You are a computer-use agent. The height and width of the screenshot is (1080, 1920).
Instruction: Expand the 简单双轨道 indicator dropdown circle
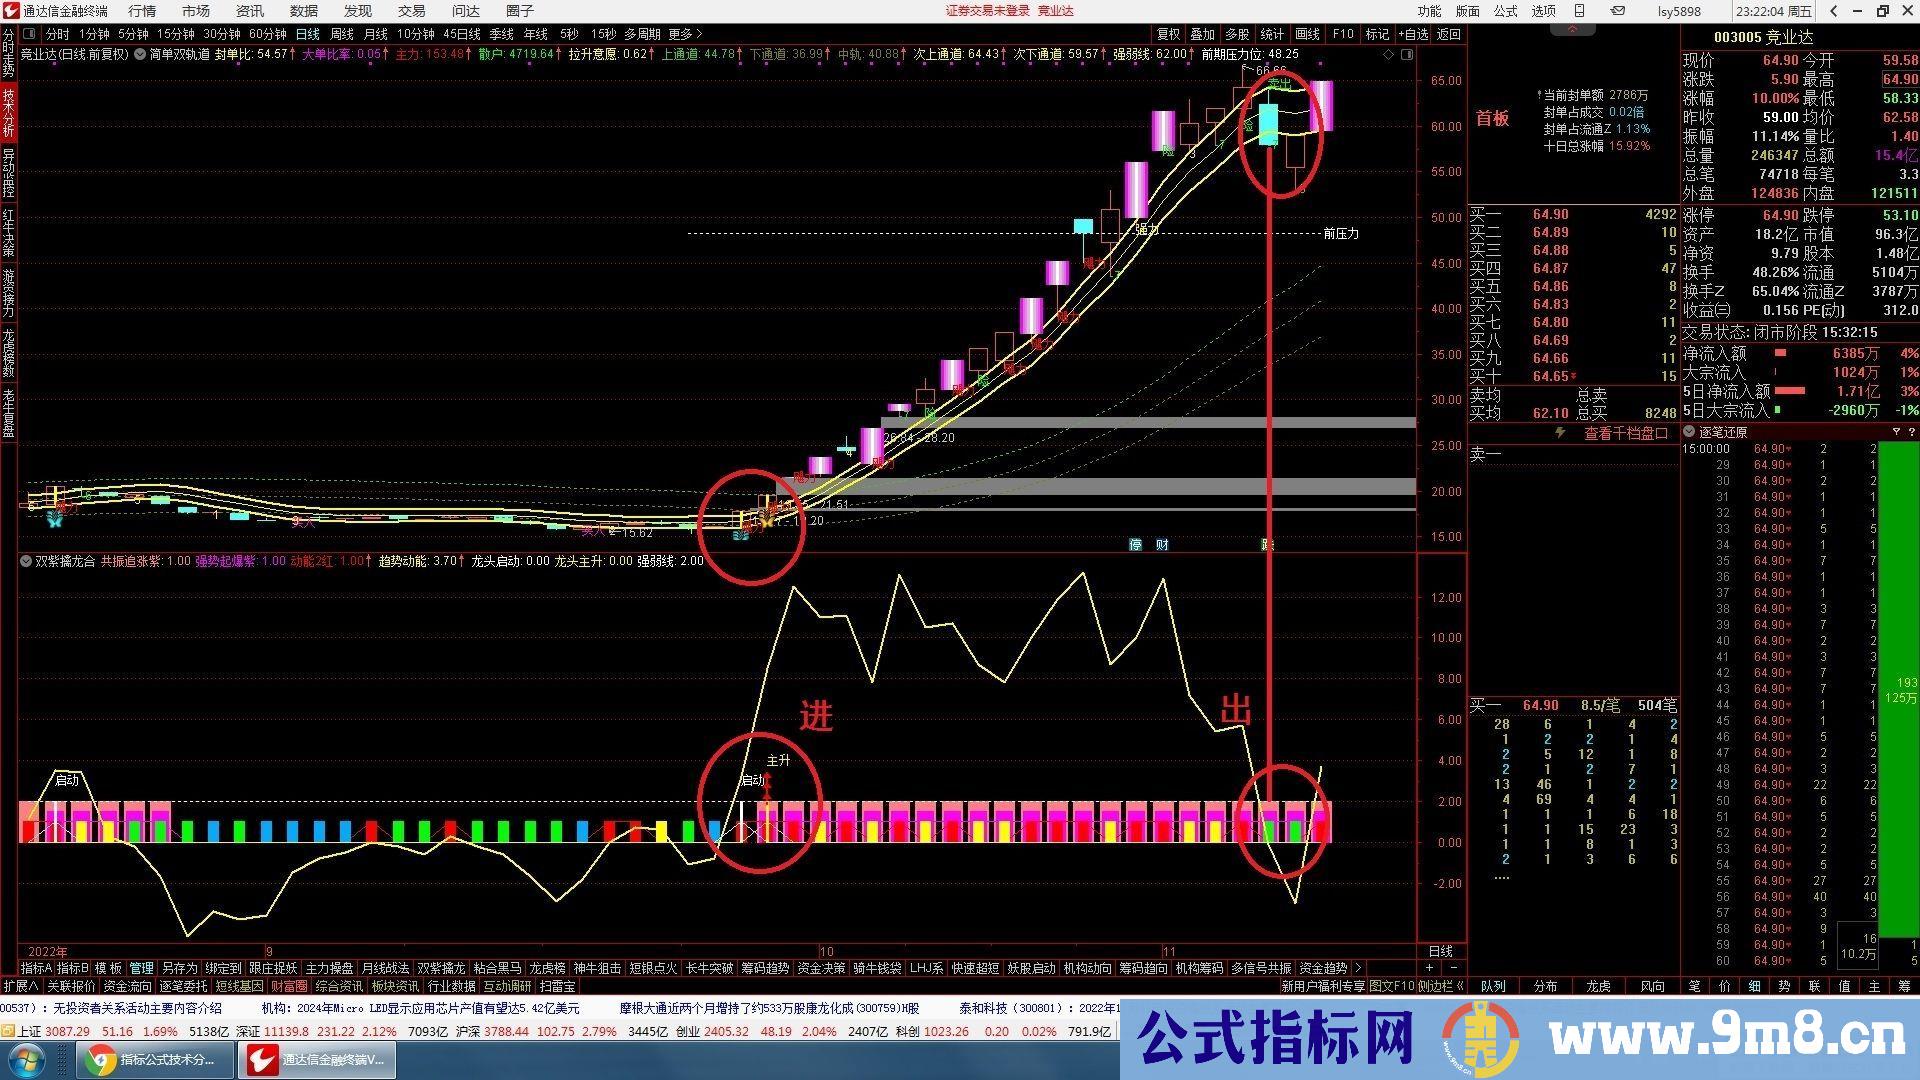(x=140, y=54)
